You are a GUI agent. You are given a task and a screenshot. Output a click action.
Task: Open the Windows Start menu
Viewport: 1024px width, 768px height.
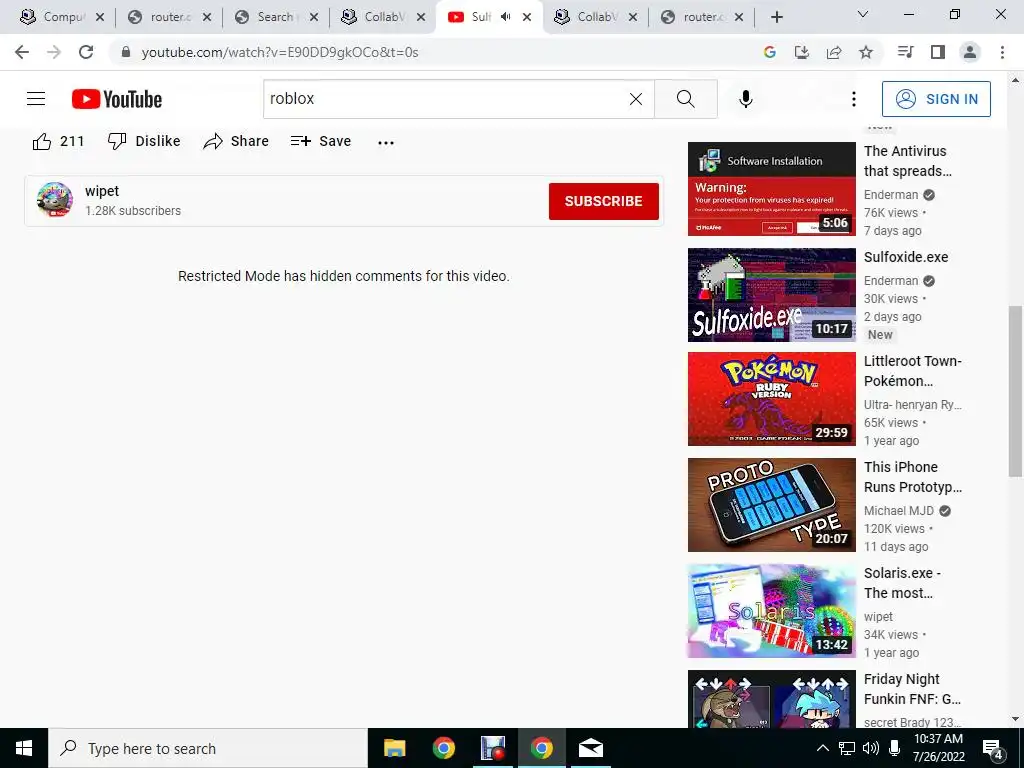point(24,748)
